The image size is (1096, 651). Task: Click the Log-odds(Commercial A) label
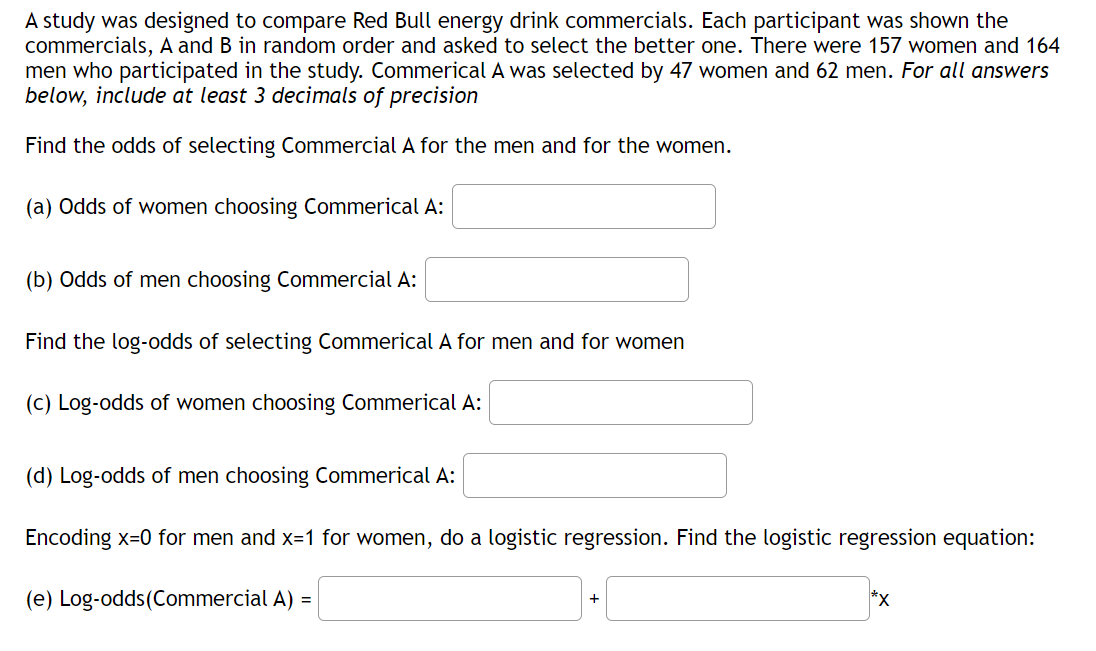click(x=165, y=598)
